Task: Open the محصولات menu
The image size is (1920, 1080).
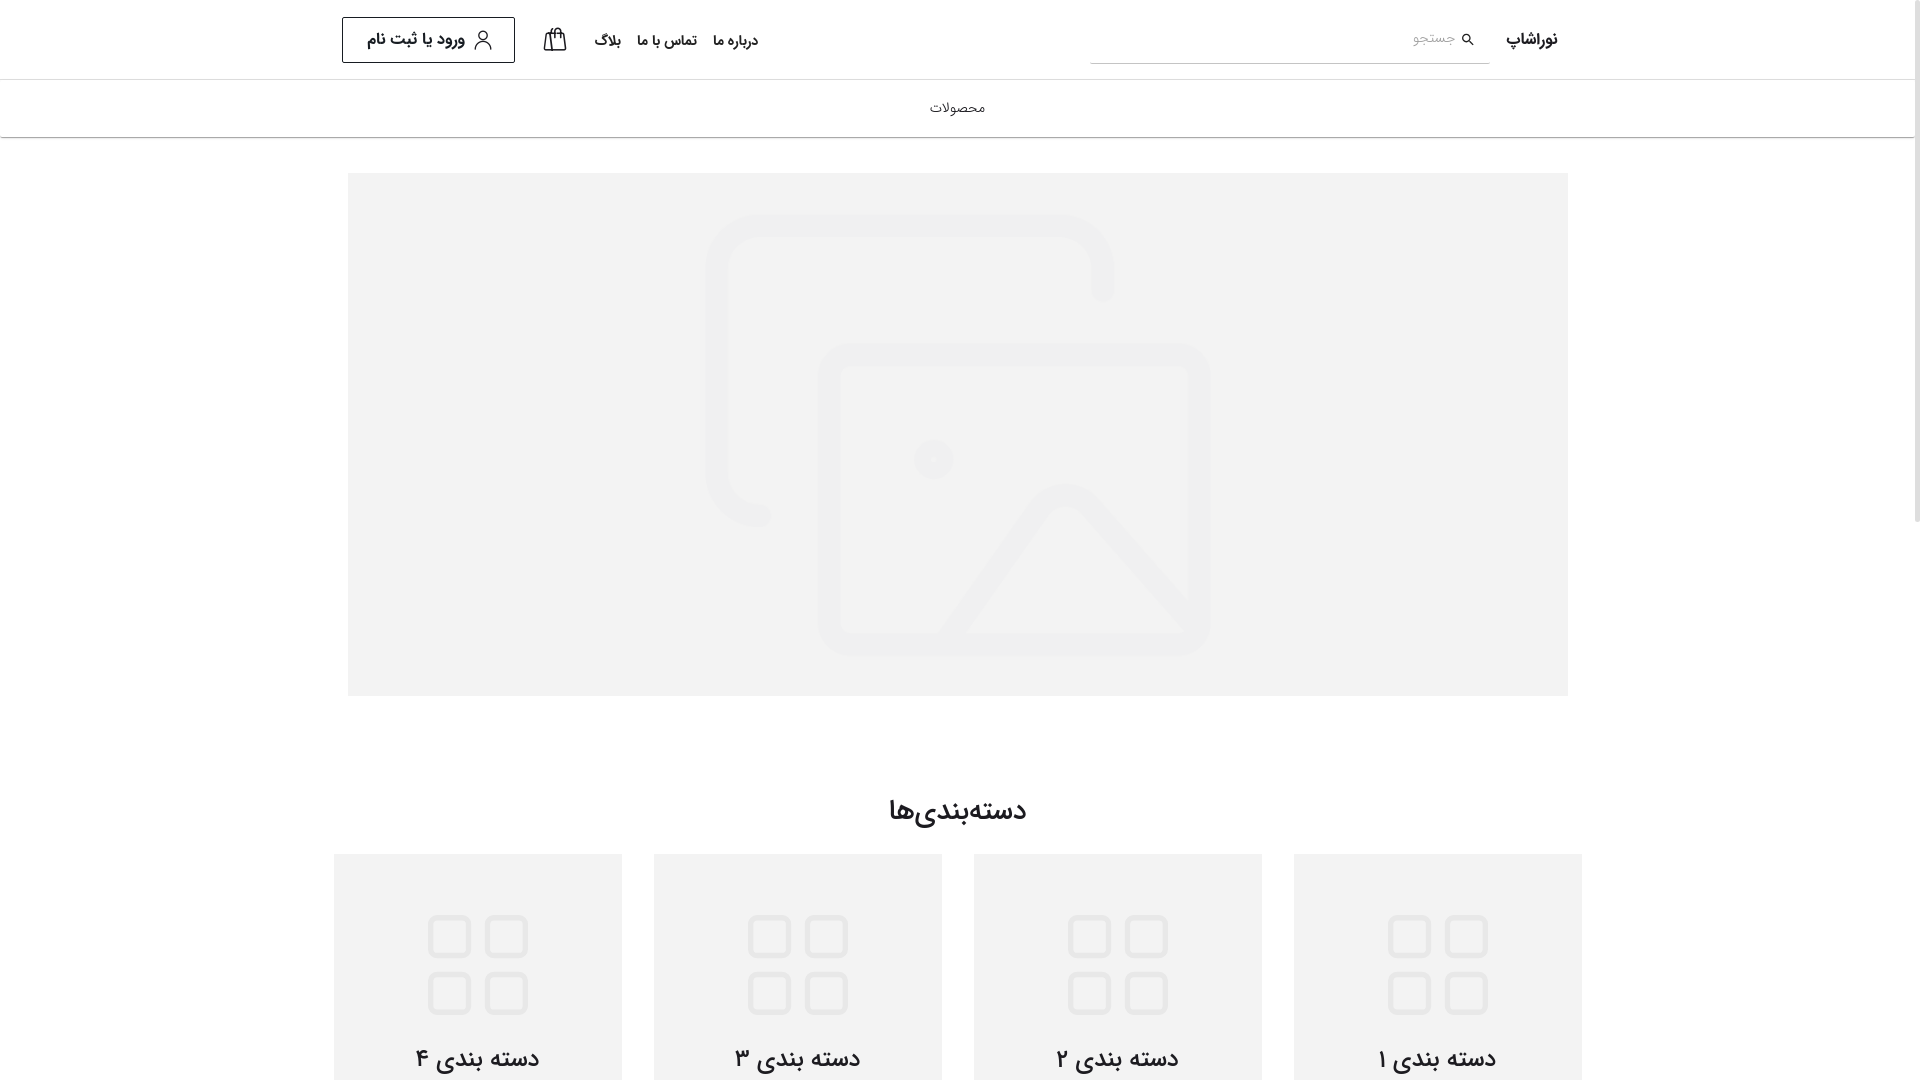Action: pyautogui.click(x=957, y=108)
